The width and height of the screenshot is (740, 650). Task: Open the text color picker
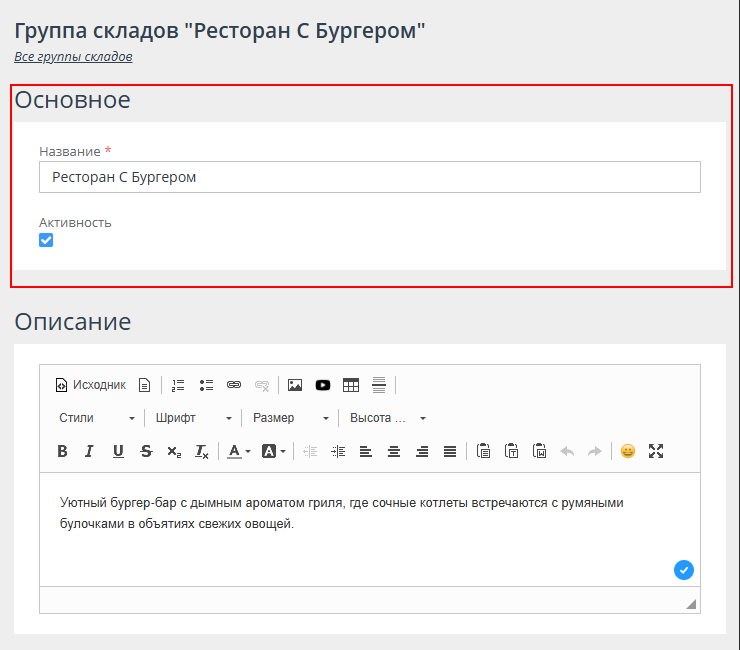point(239,452)
